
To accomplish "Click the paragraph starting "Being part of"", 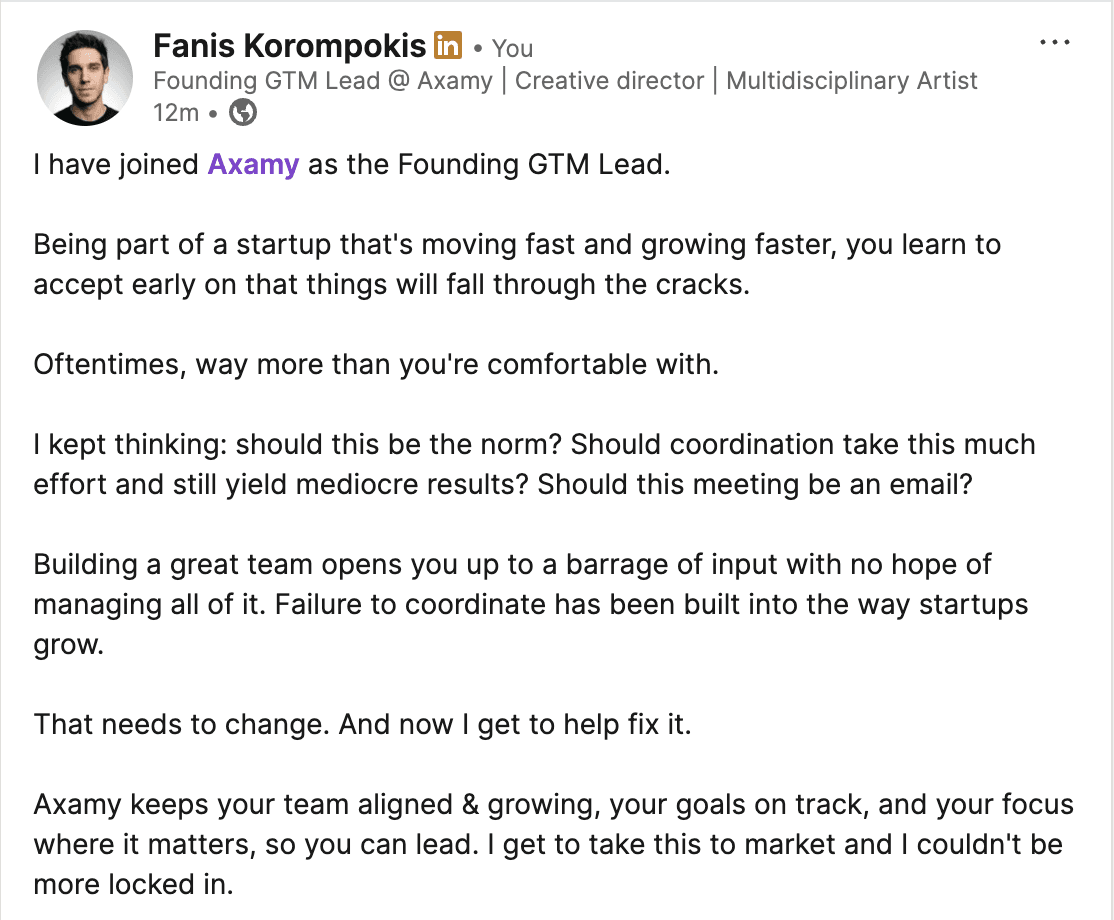I will [x=517, y=264].
